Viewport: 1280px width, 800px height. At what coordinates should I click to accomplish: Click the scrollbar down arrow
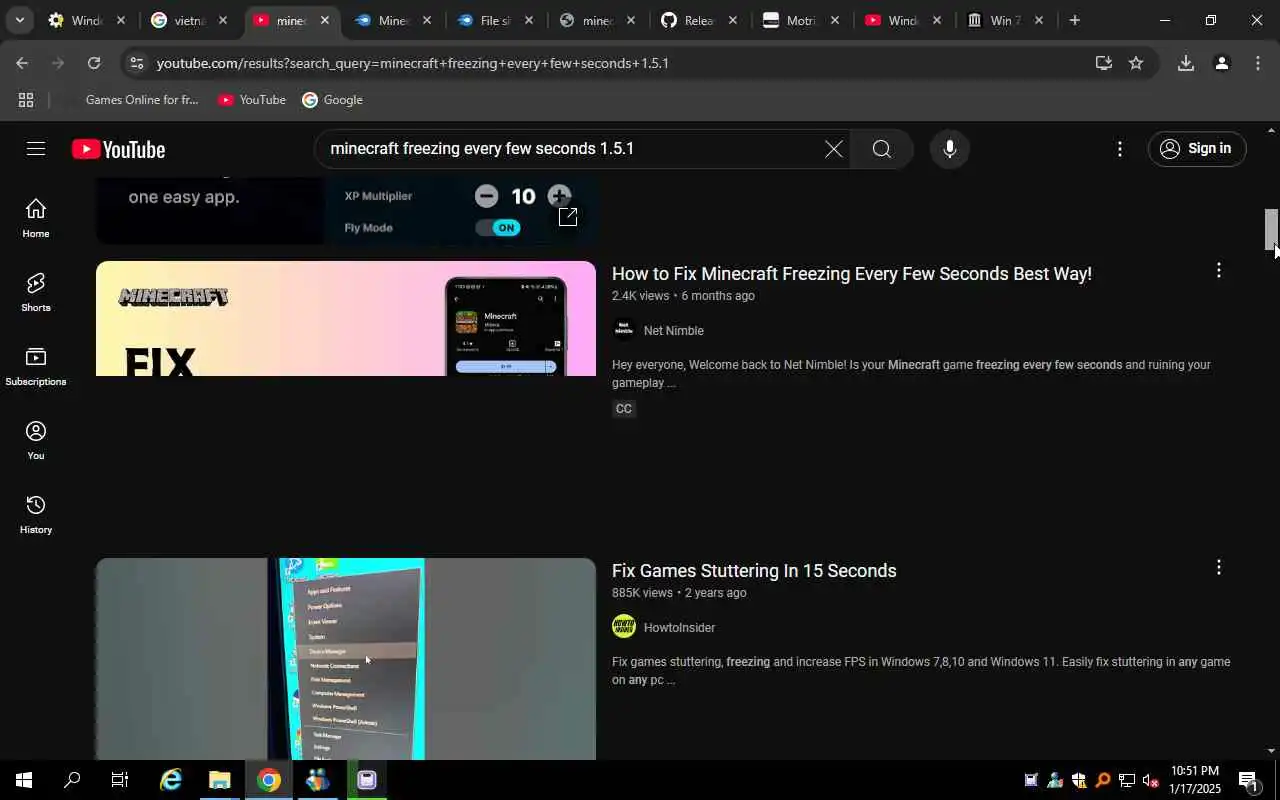click(x=1271, y=751)
